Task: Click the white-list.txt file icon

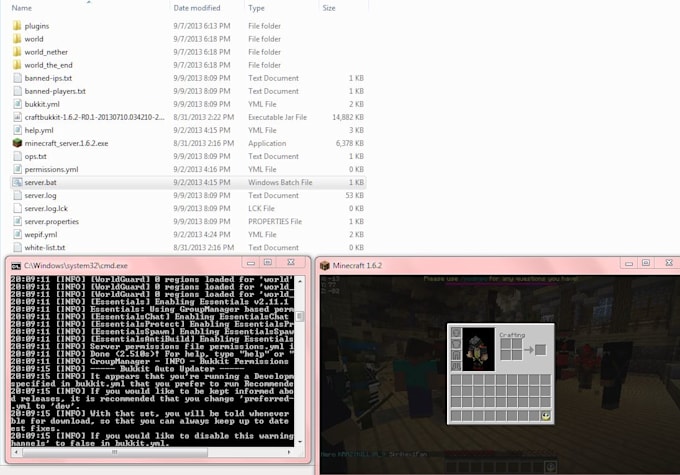Action: (17, 247)
